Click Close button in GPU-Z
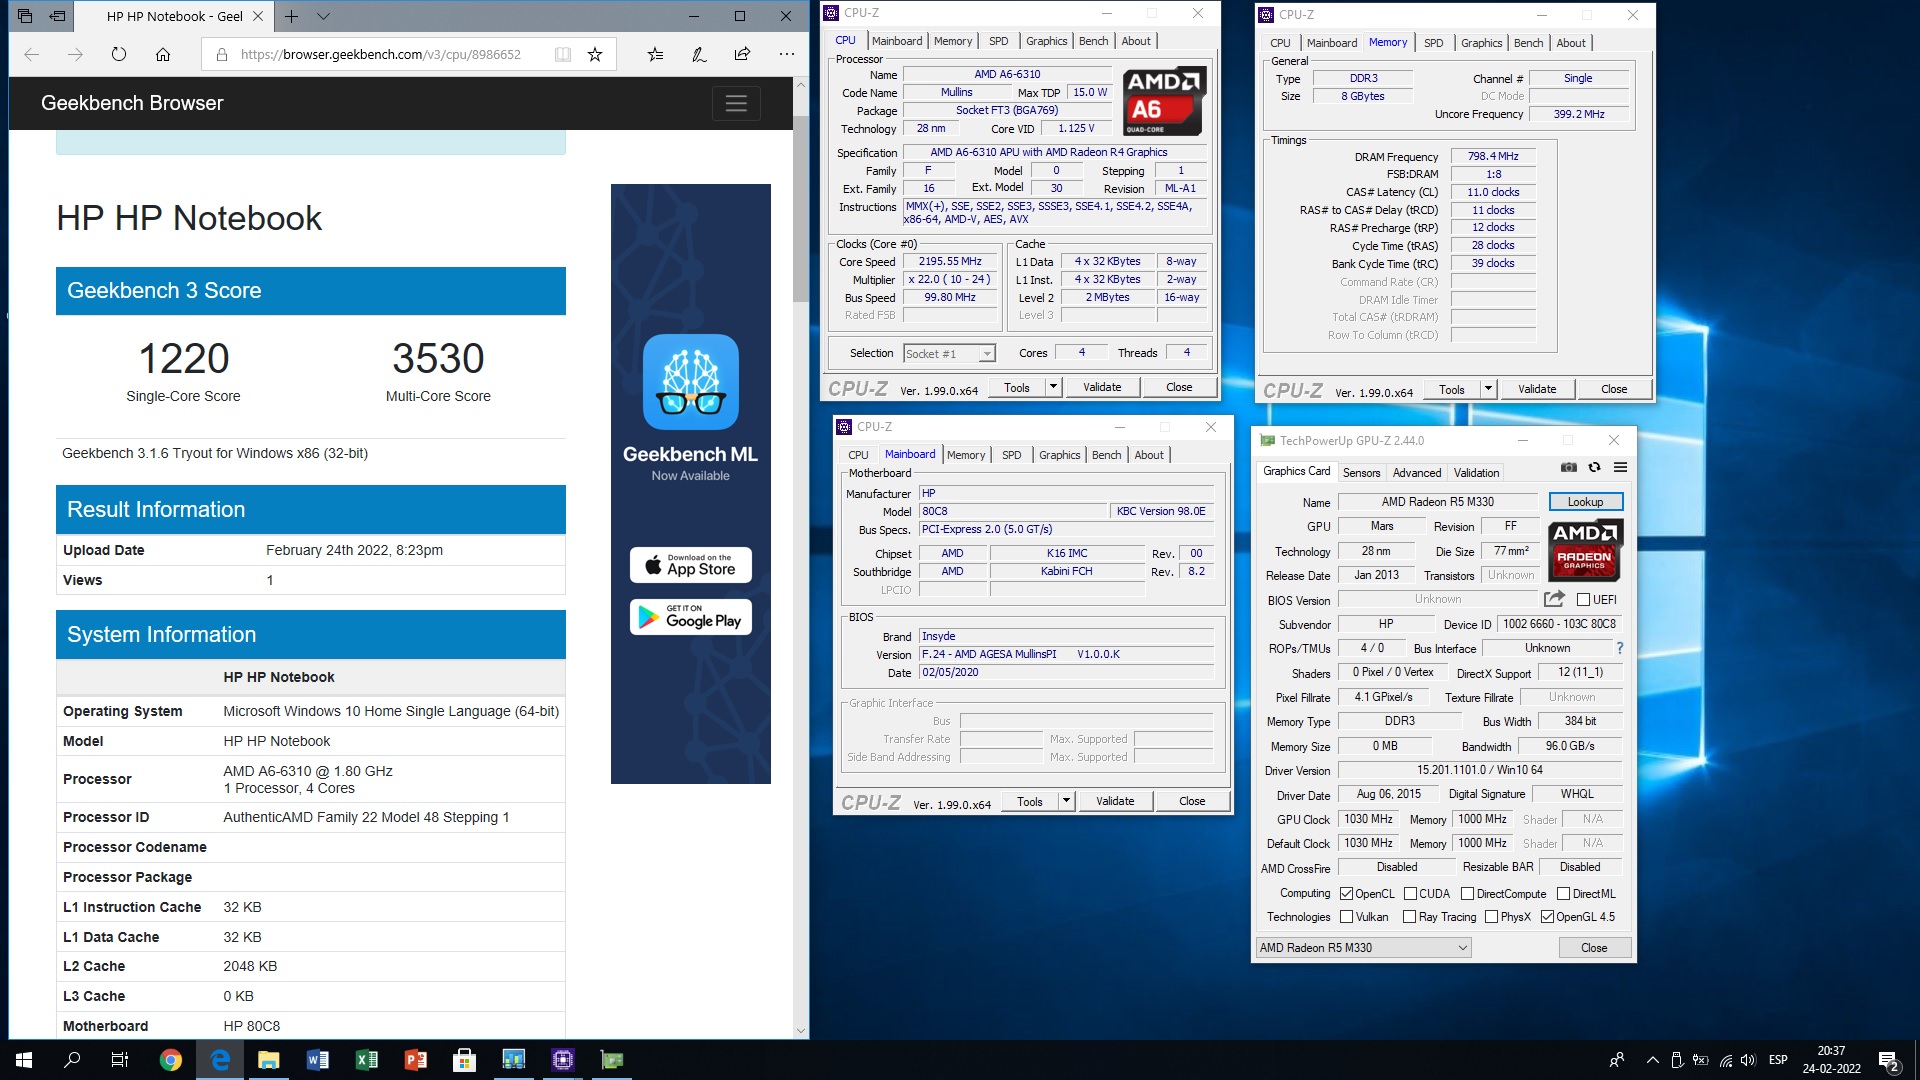Image resolution: width=1920 pixels, height=1080 pixels. 1594,948
